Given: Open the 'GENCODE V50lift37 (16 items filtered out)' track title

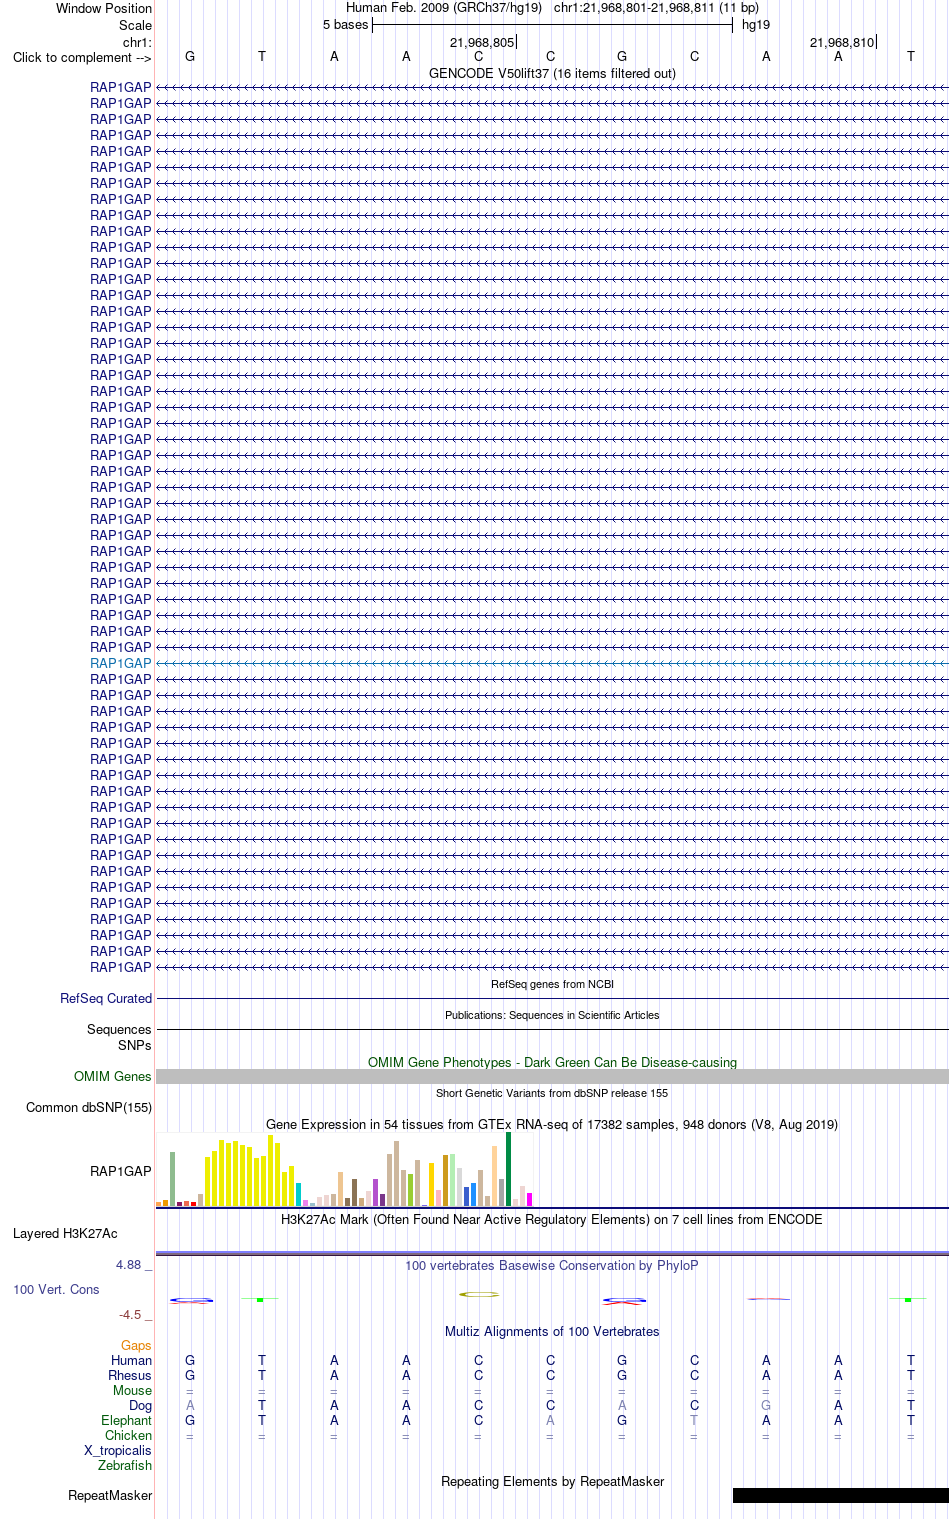Looking at the screenshot, I should (552, 73).
